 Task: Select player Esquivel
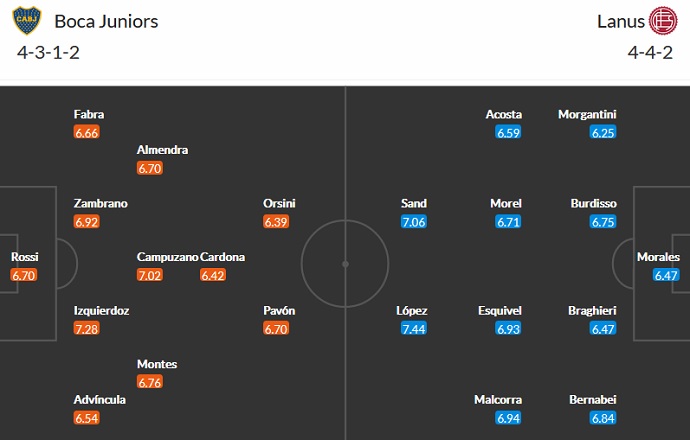(508, 310)
